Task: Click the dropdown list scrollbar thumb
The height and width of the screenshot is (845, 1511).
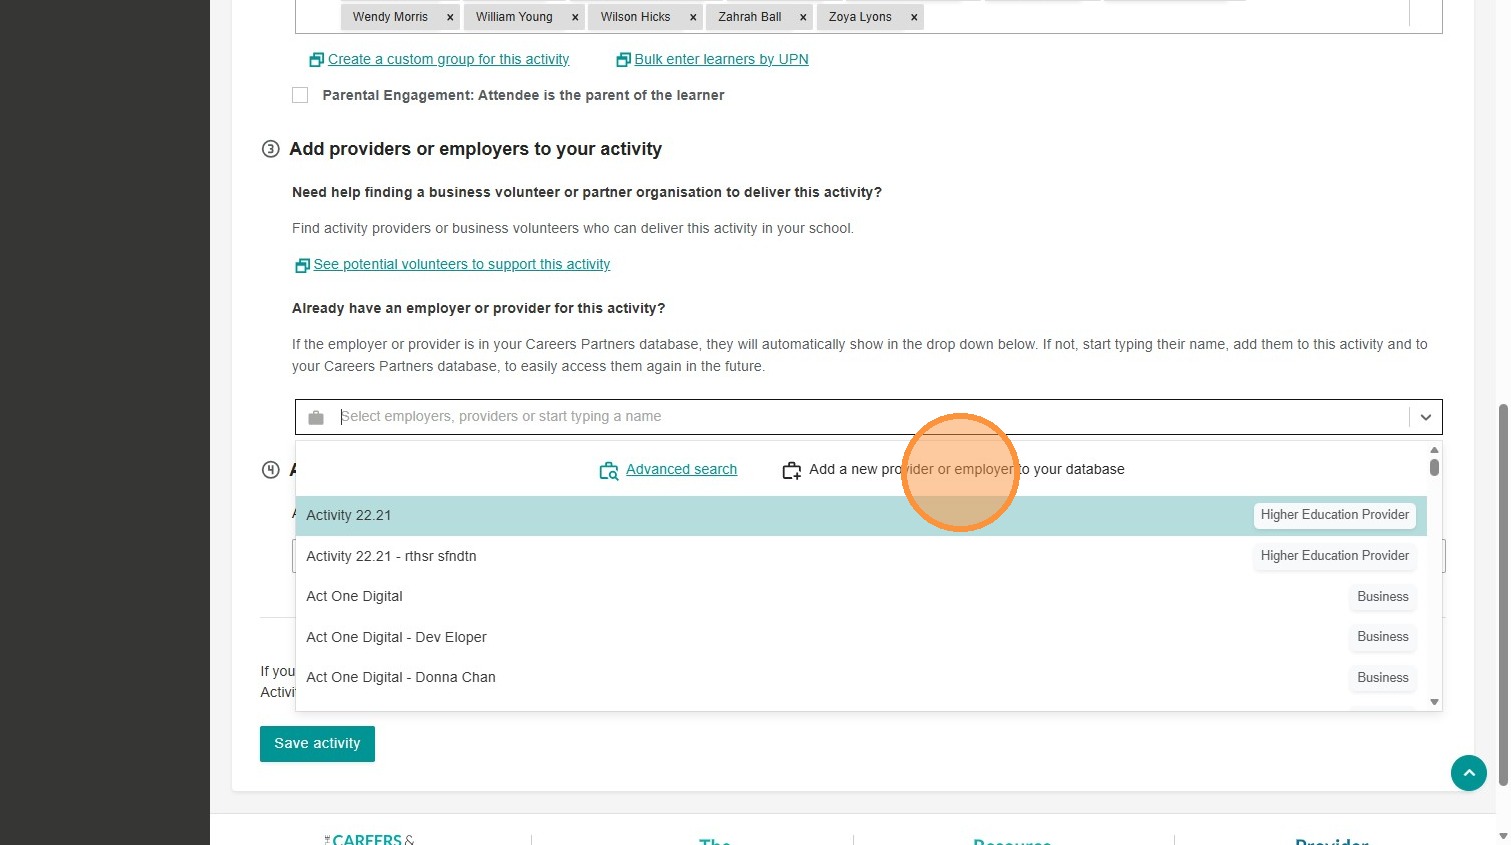Action: pyautogui.click(x=1434, y=467)
